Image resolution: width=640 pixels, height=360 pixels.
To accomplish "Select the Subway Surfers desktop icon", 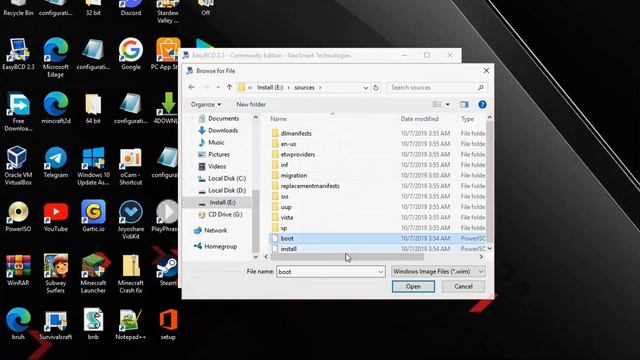I will 56,273.
